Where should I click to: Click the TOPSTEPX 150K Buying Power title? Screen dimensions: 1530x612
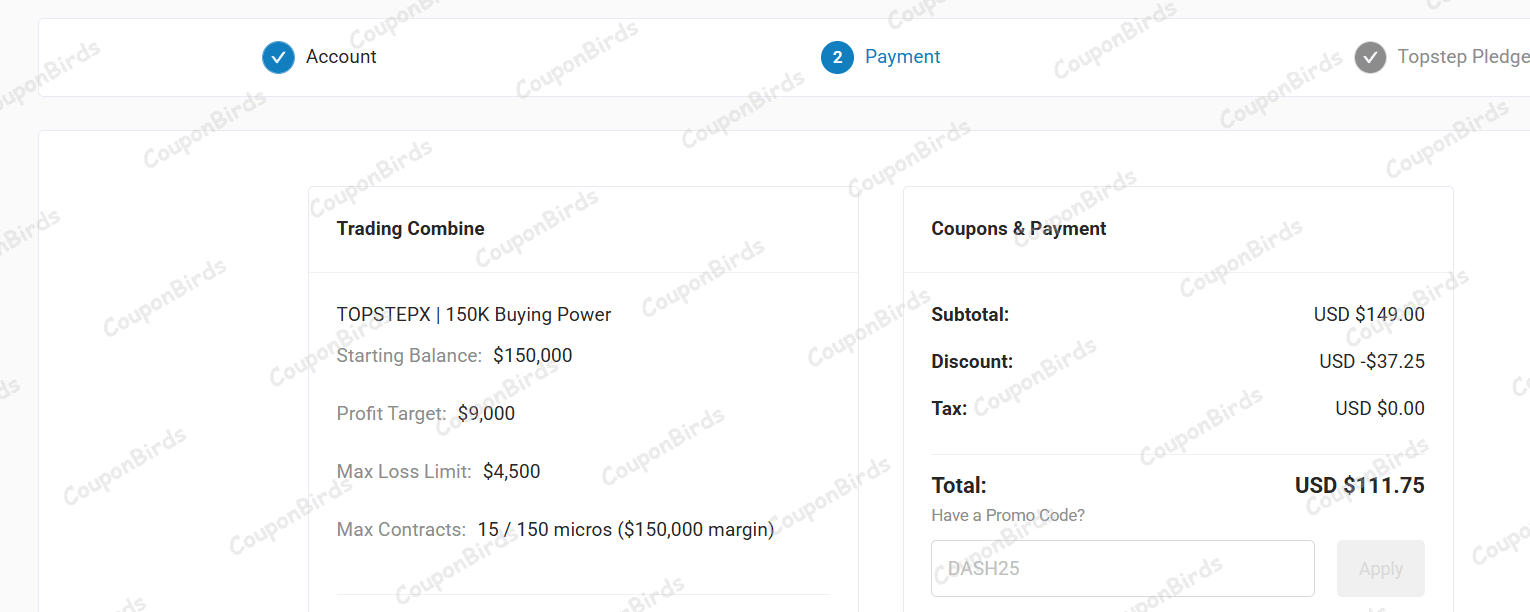click(474, 315)
